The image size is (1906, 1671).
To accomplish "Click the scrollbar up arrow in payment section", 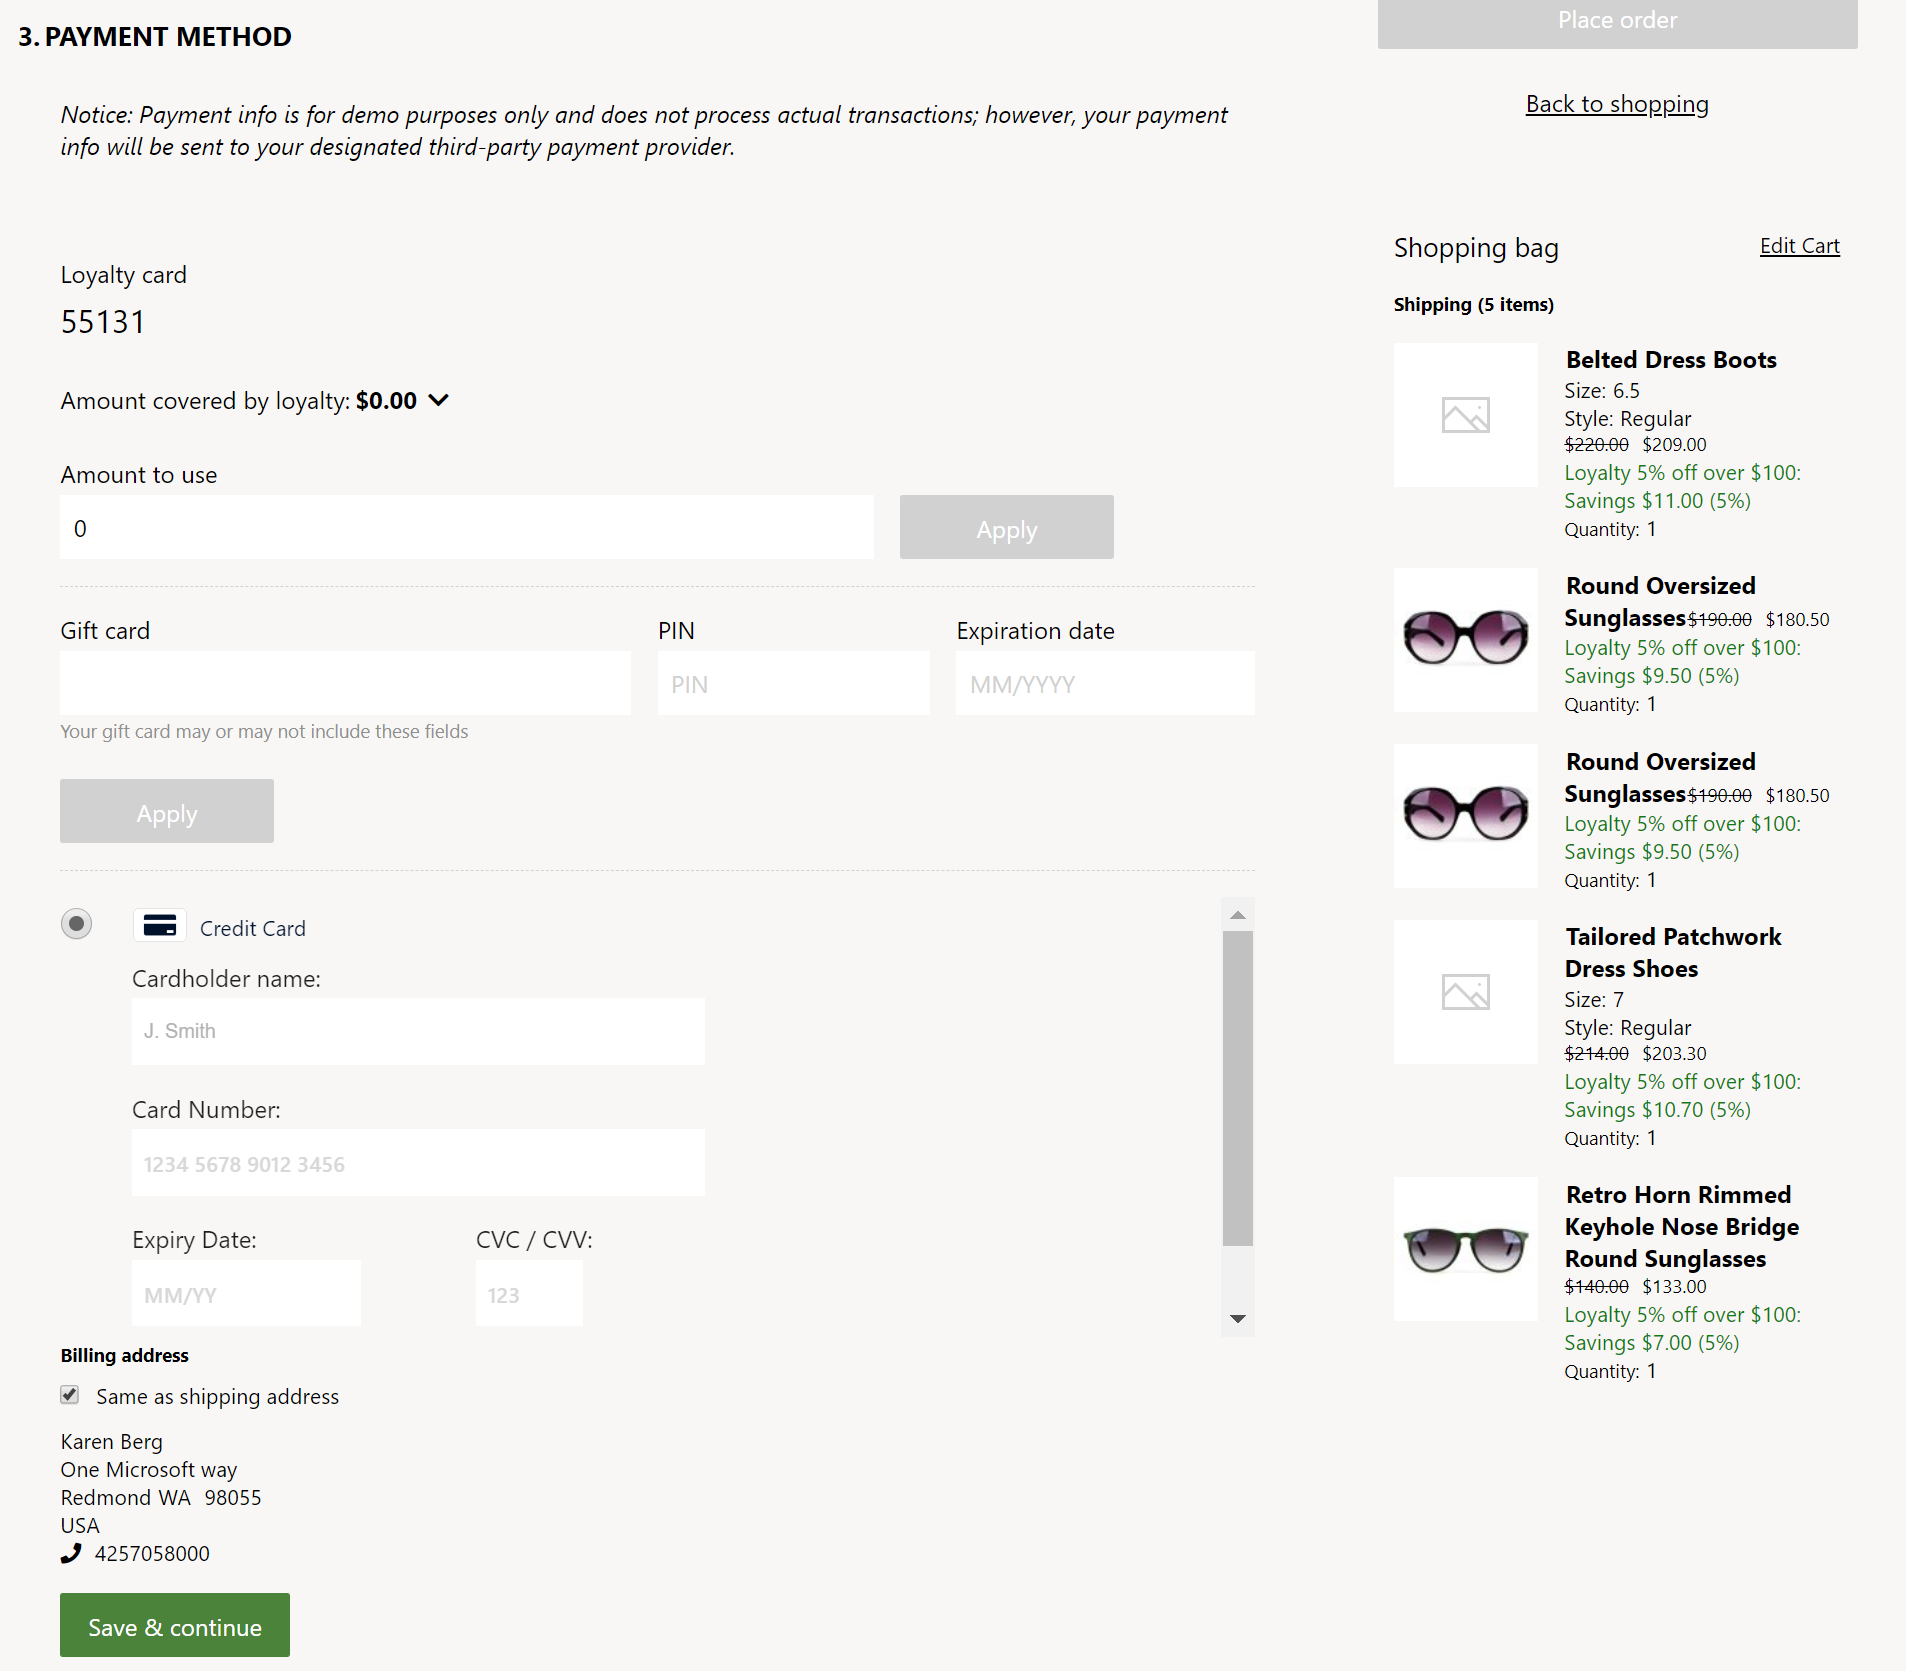I will click(1238, 913).
